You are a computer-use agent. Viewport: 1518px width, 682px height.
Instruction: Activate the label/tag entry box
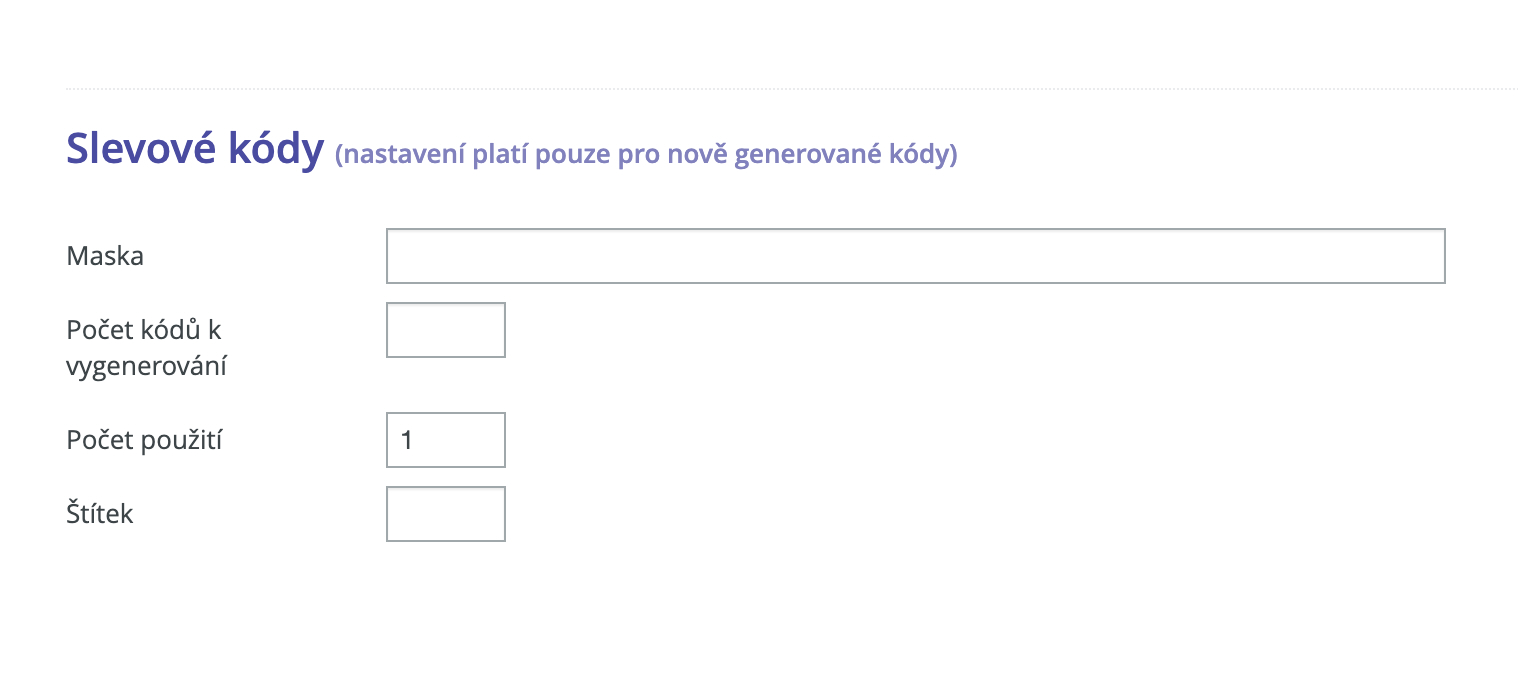click(x=445, y=513)
